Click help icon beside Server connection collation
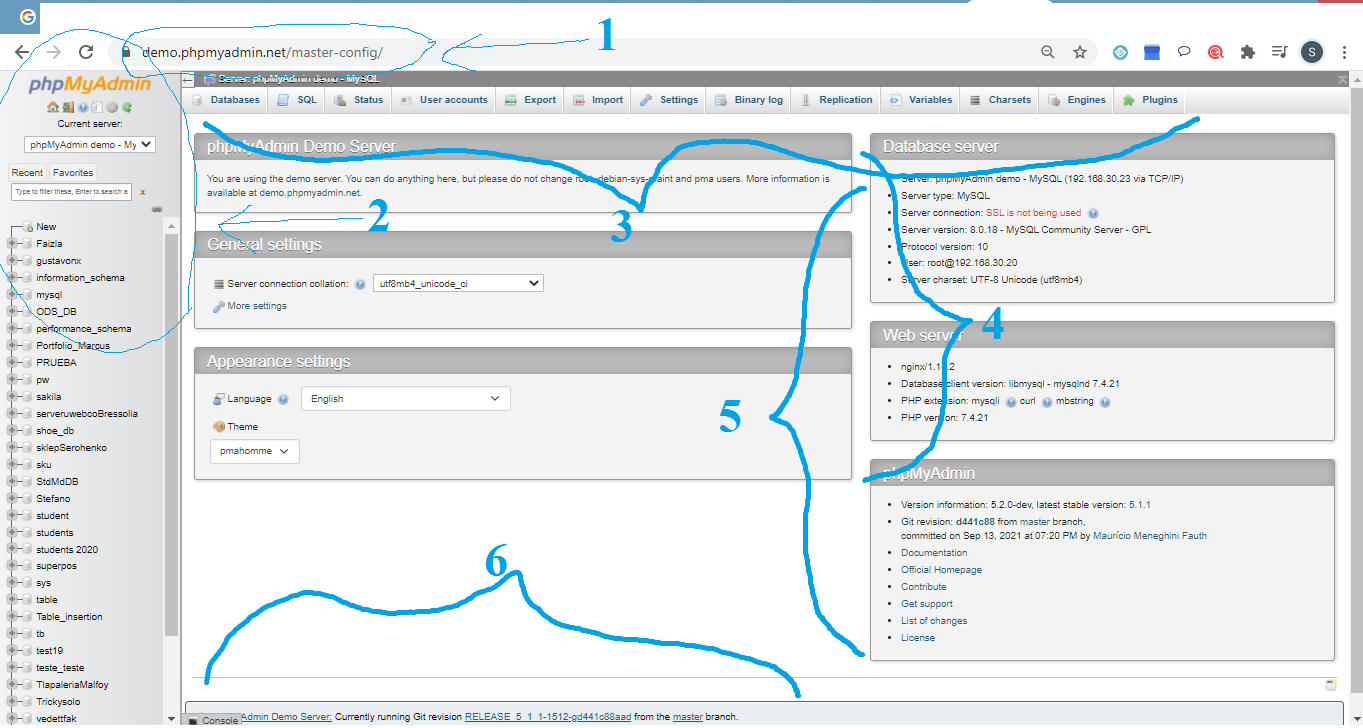1363x728 pixels. coord(359,283)
